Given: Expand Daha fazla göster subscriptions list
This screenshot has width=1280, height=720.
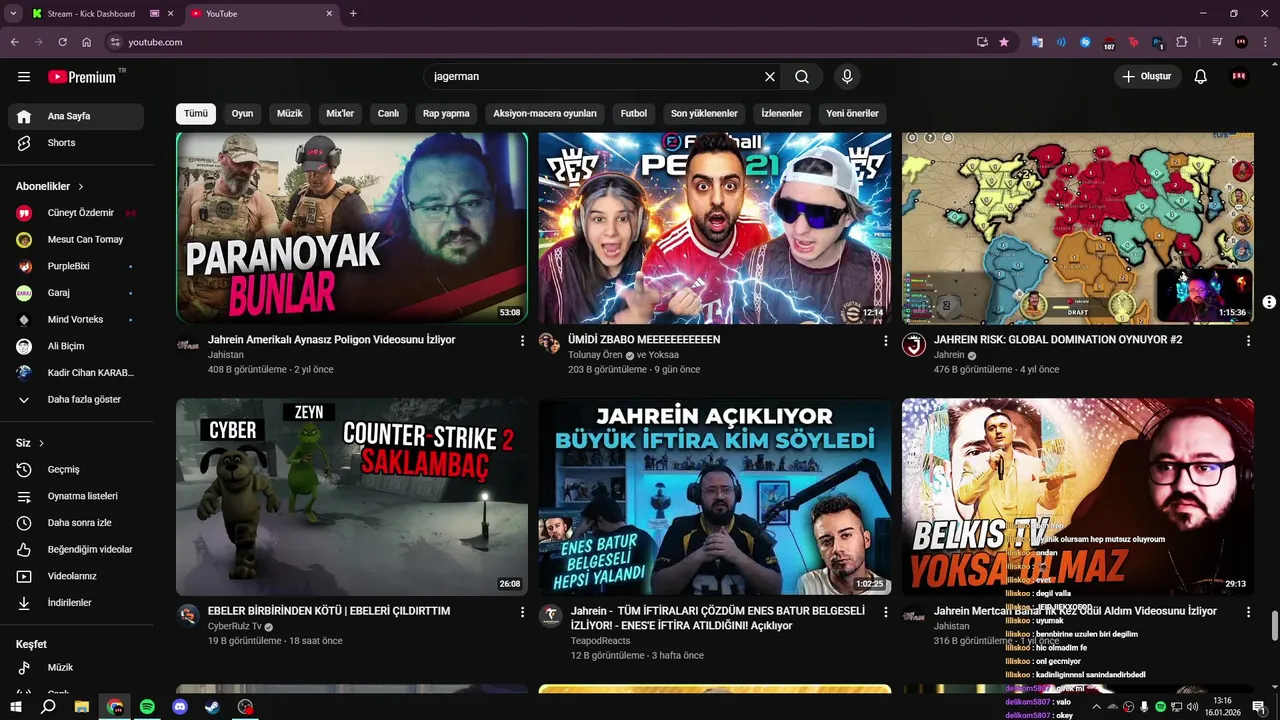Looking at the screenshot, I should 76,400.
